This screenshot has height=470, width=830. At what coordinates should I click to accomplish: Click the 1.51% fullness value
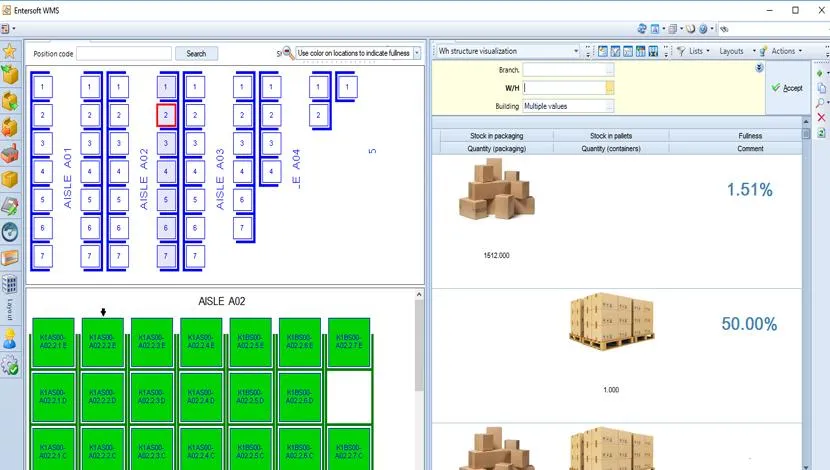(x=750, y=189)
